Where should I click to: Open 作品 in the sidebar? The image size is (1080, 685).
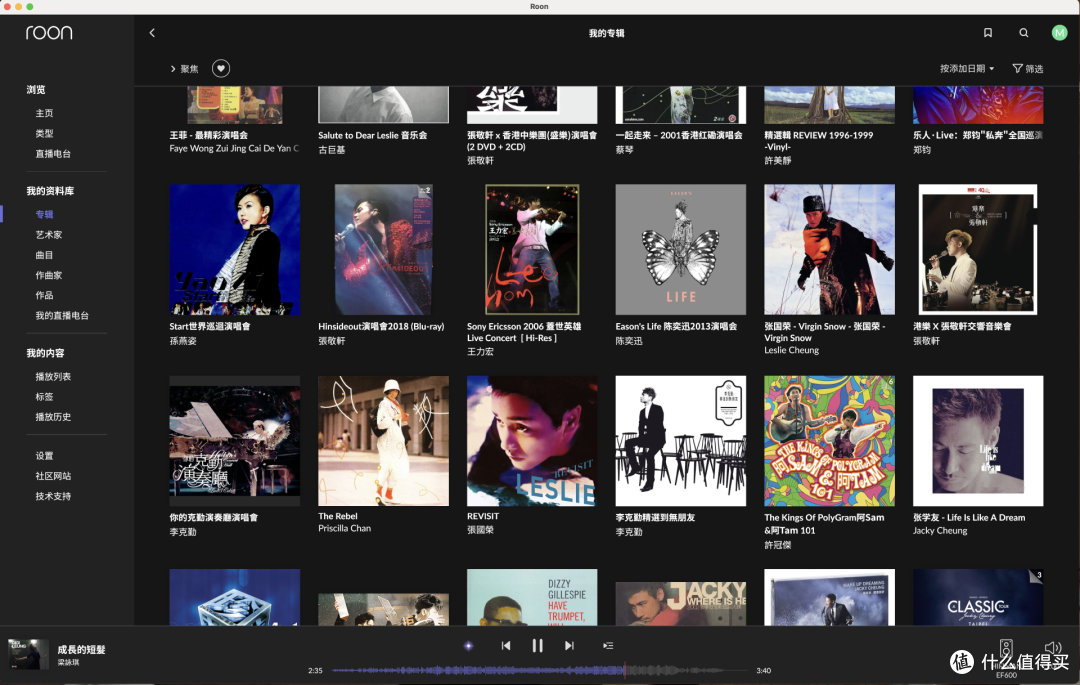pyautogui.click(x=44, y=295)
